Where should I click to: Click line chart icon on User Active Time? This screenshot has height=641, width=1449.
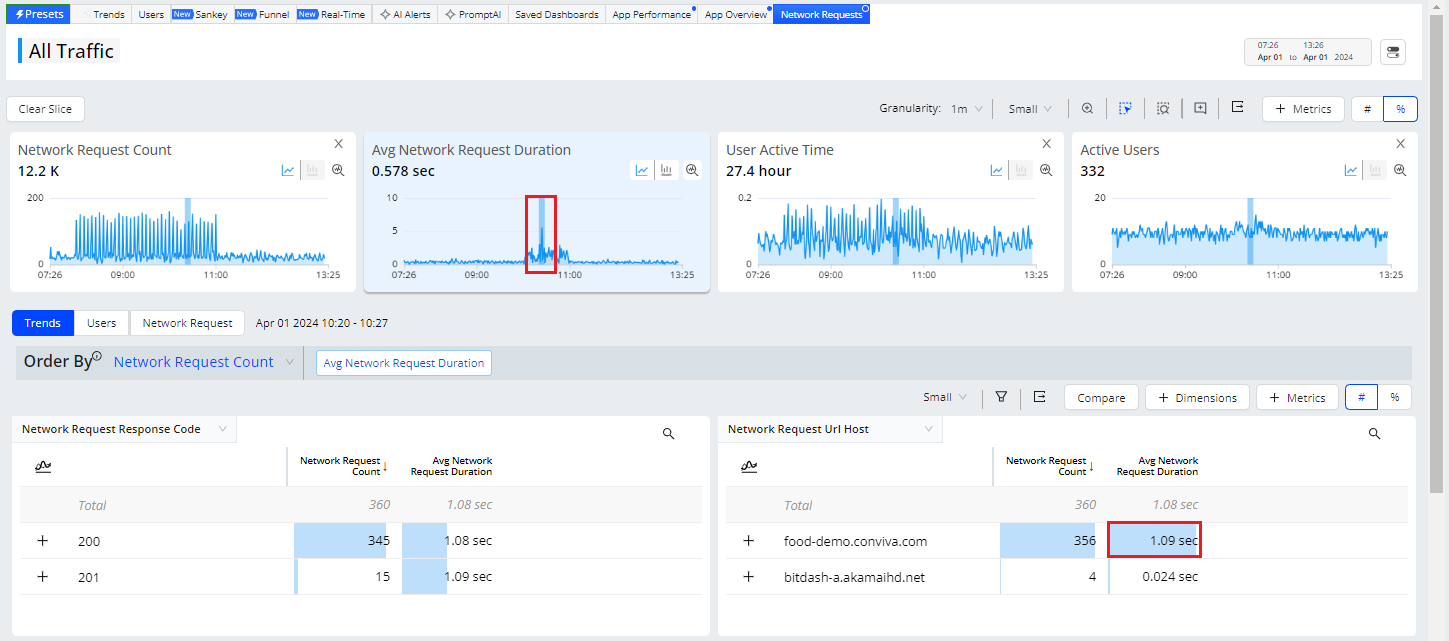(996, 170)
